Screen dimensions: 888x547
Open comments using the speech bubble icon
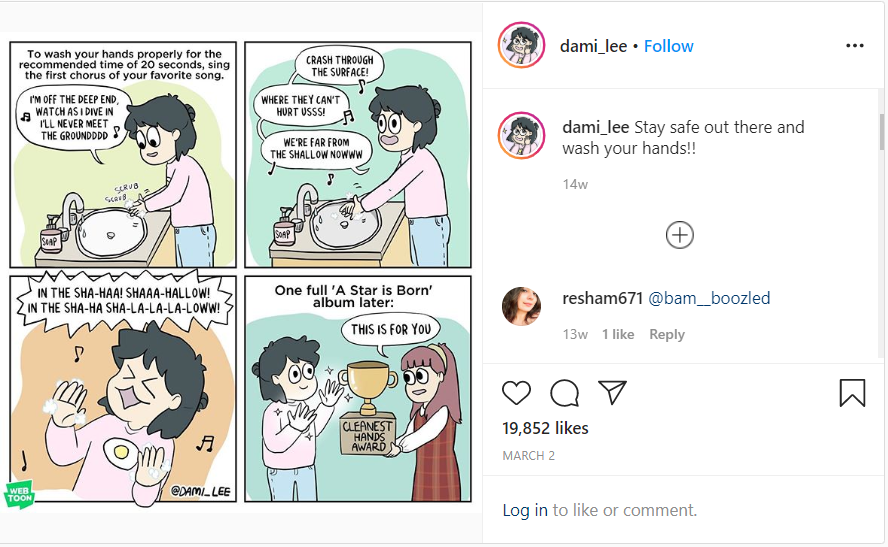point(564,392)
